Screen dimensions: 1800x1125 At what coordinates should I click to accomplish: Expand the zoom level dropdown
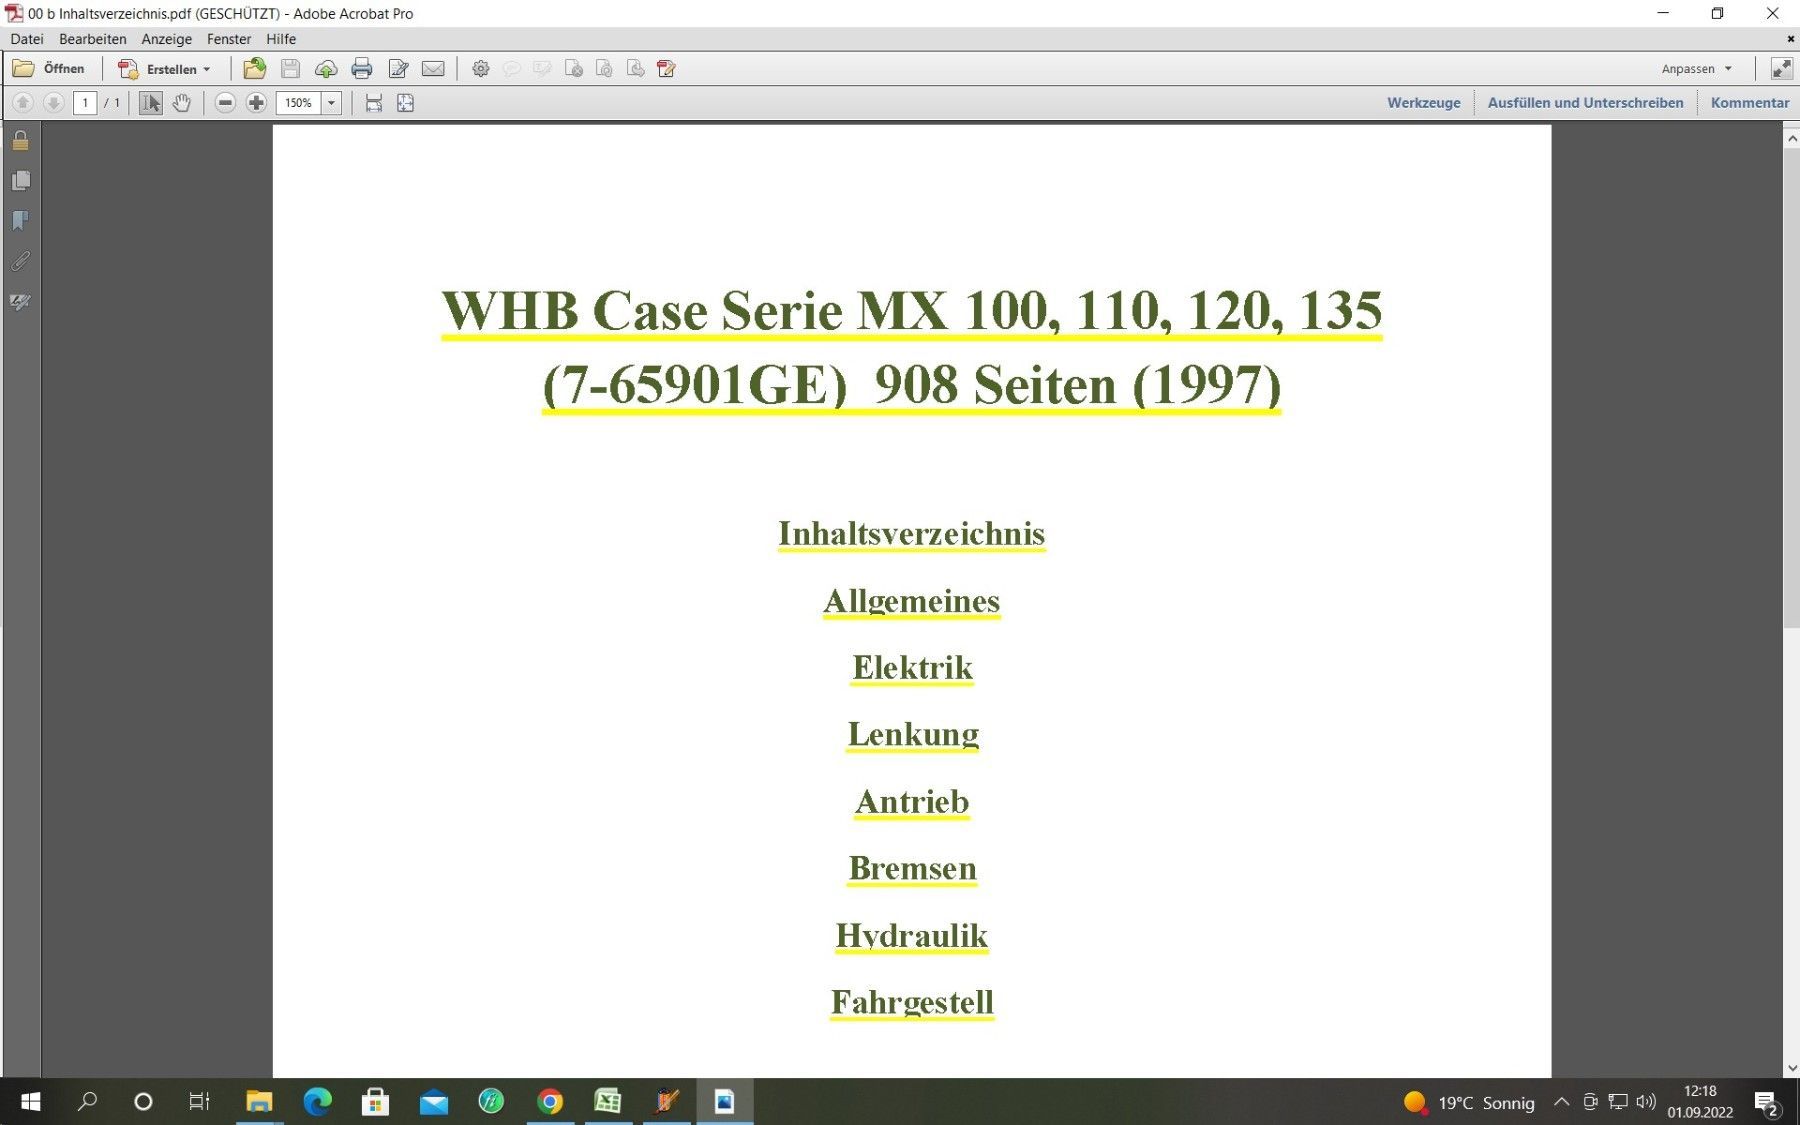[331, 103]
